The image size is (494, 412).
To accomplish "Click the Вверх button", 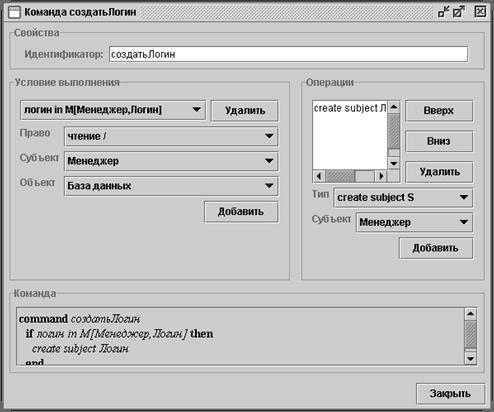I will (x=439, y=111).
